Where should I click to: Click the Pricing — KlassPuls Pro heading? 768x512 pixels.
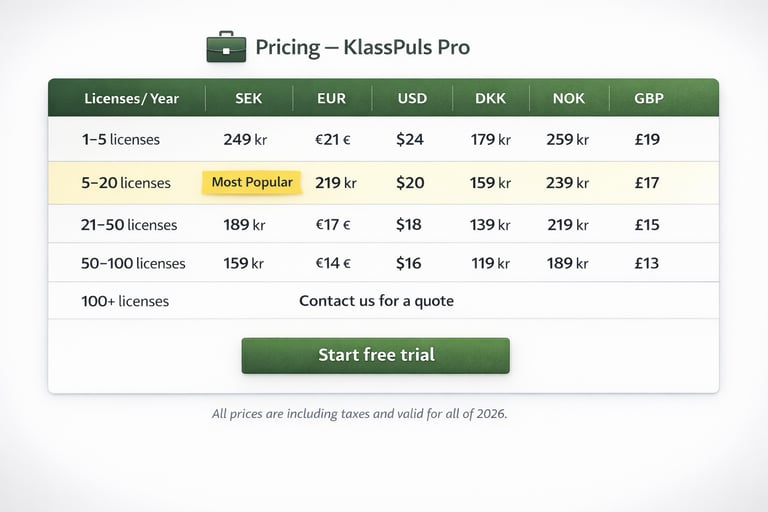tap(362, 47)
